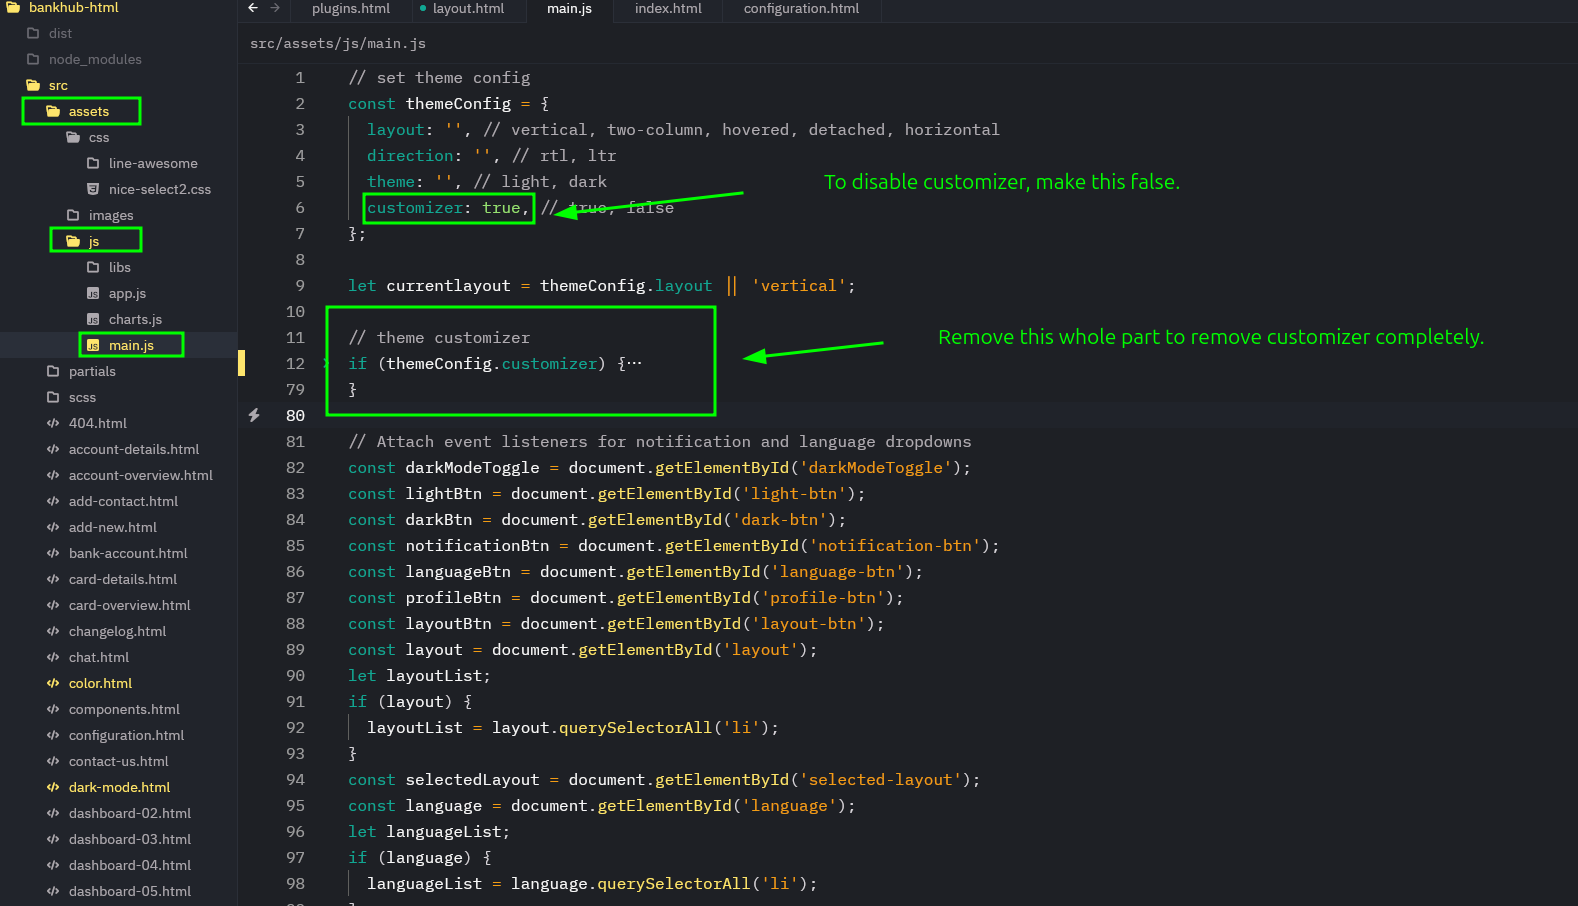1578x906 pixels.
Task: Switch to the plugins.html tab
Action: click(x=351, y=8)
